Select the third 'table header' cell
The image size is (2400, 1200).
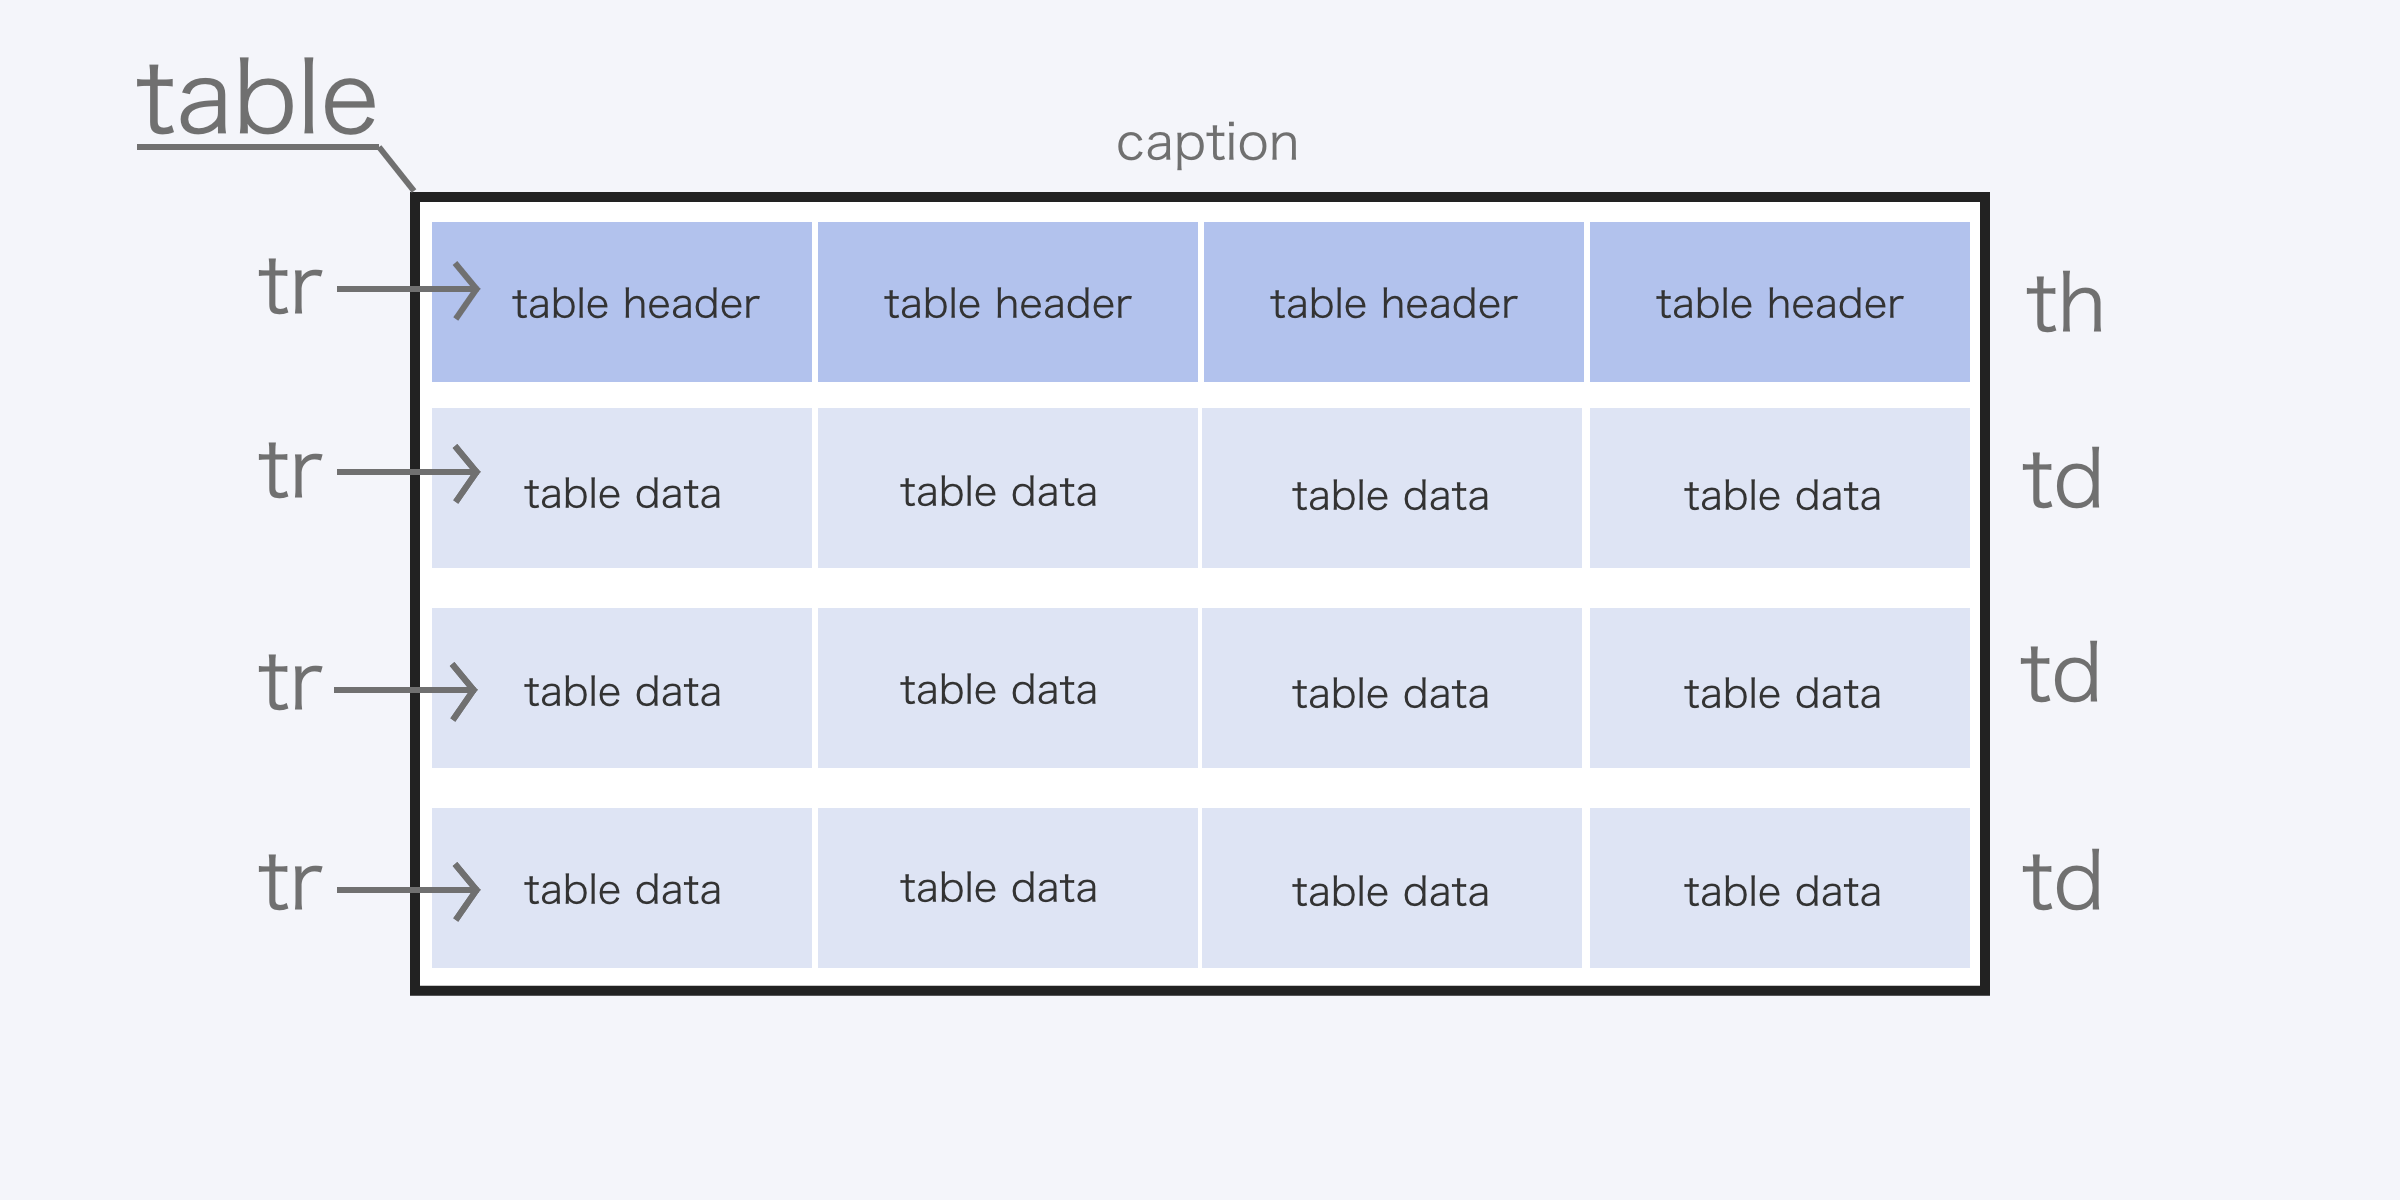[x=1394, y=302]
